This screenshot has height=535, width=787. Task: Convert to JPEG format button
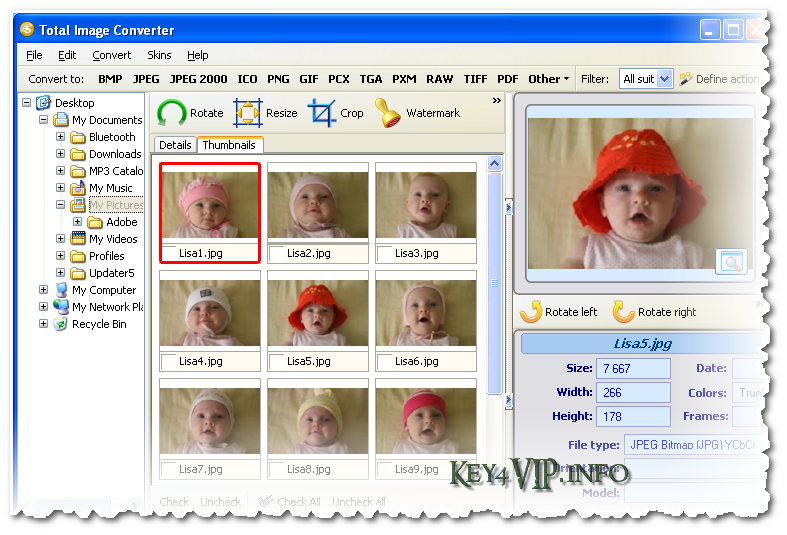(x=146, y=79)
